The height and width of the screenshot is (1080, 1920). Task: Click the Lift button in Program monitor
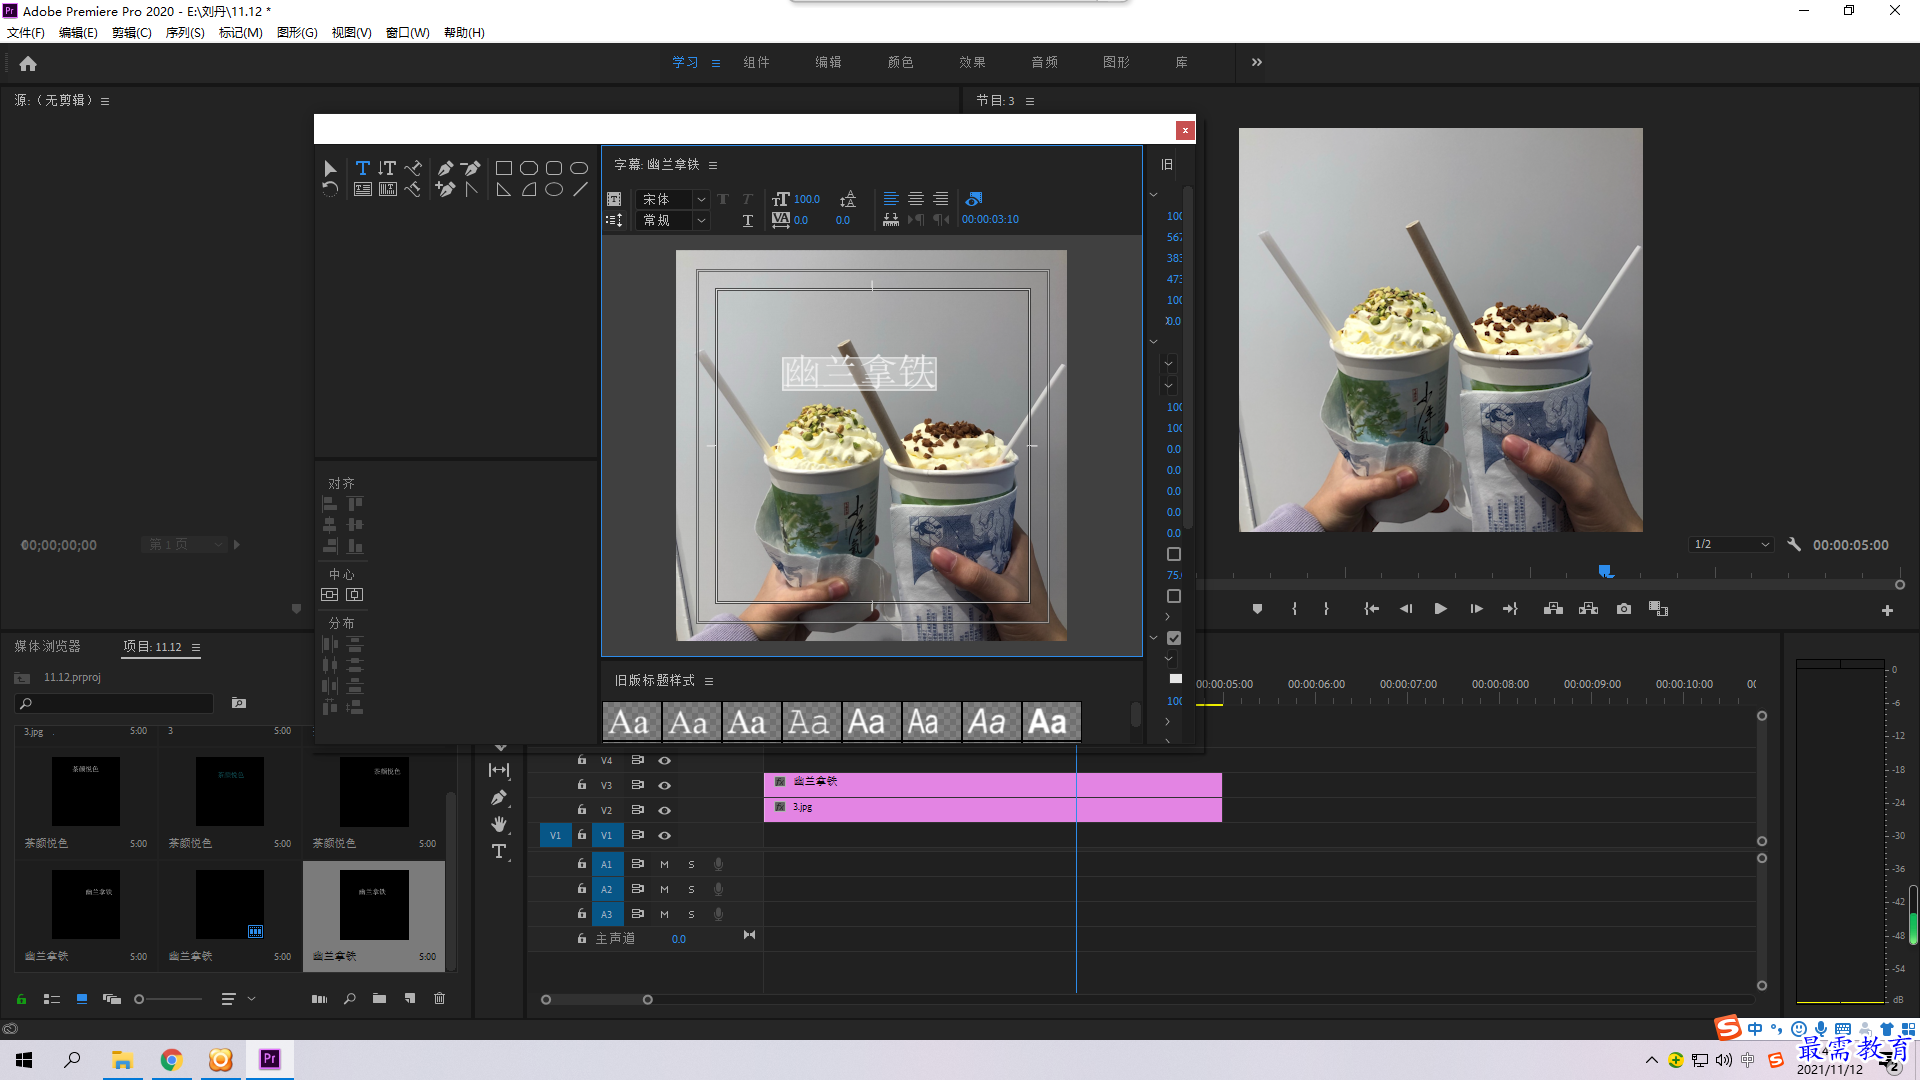[x=1553, y=609]
